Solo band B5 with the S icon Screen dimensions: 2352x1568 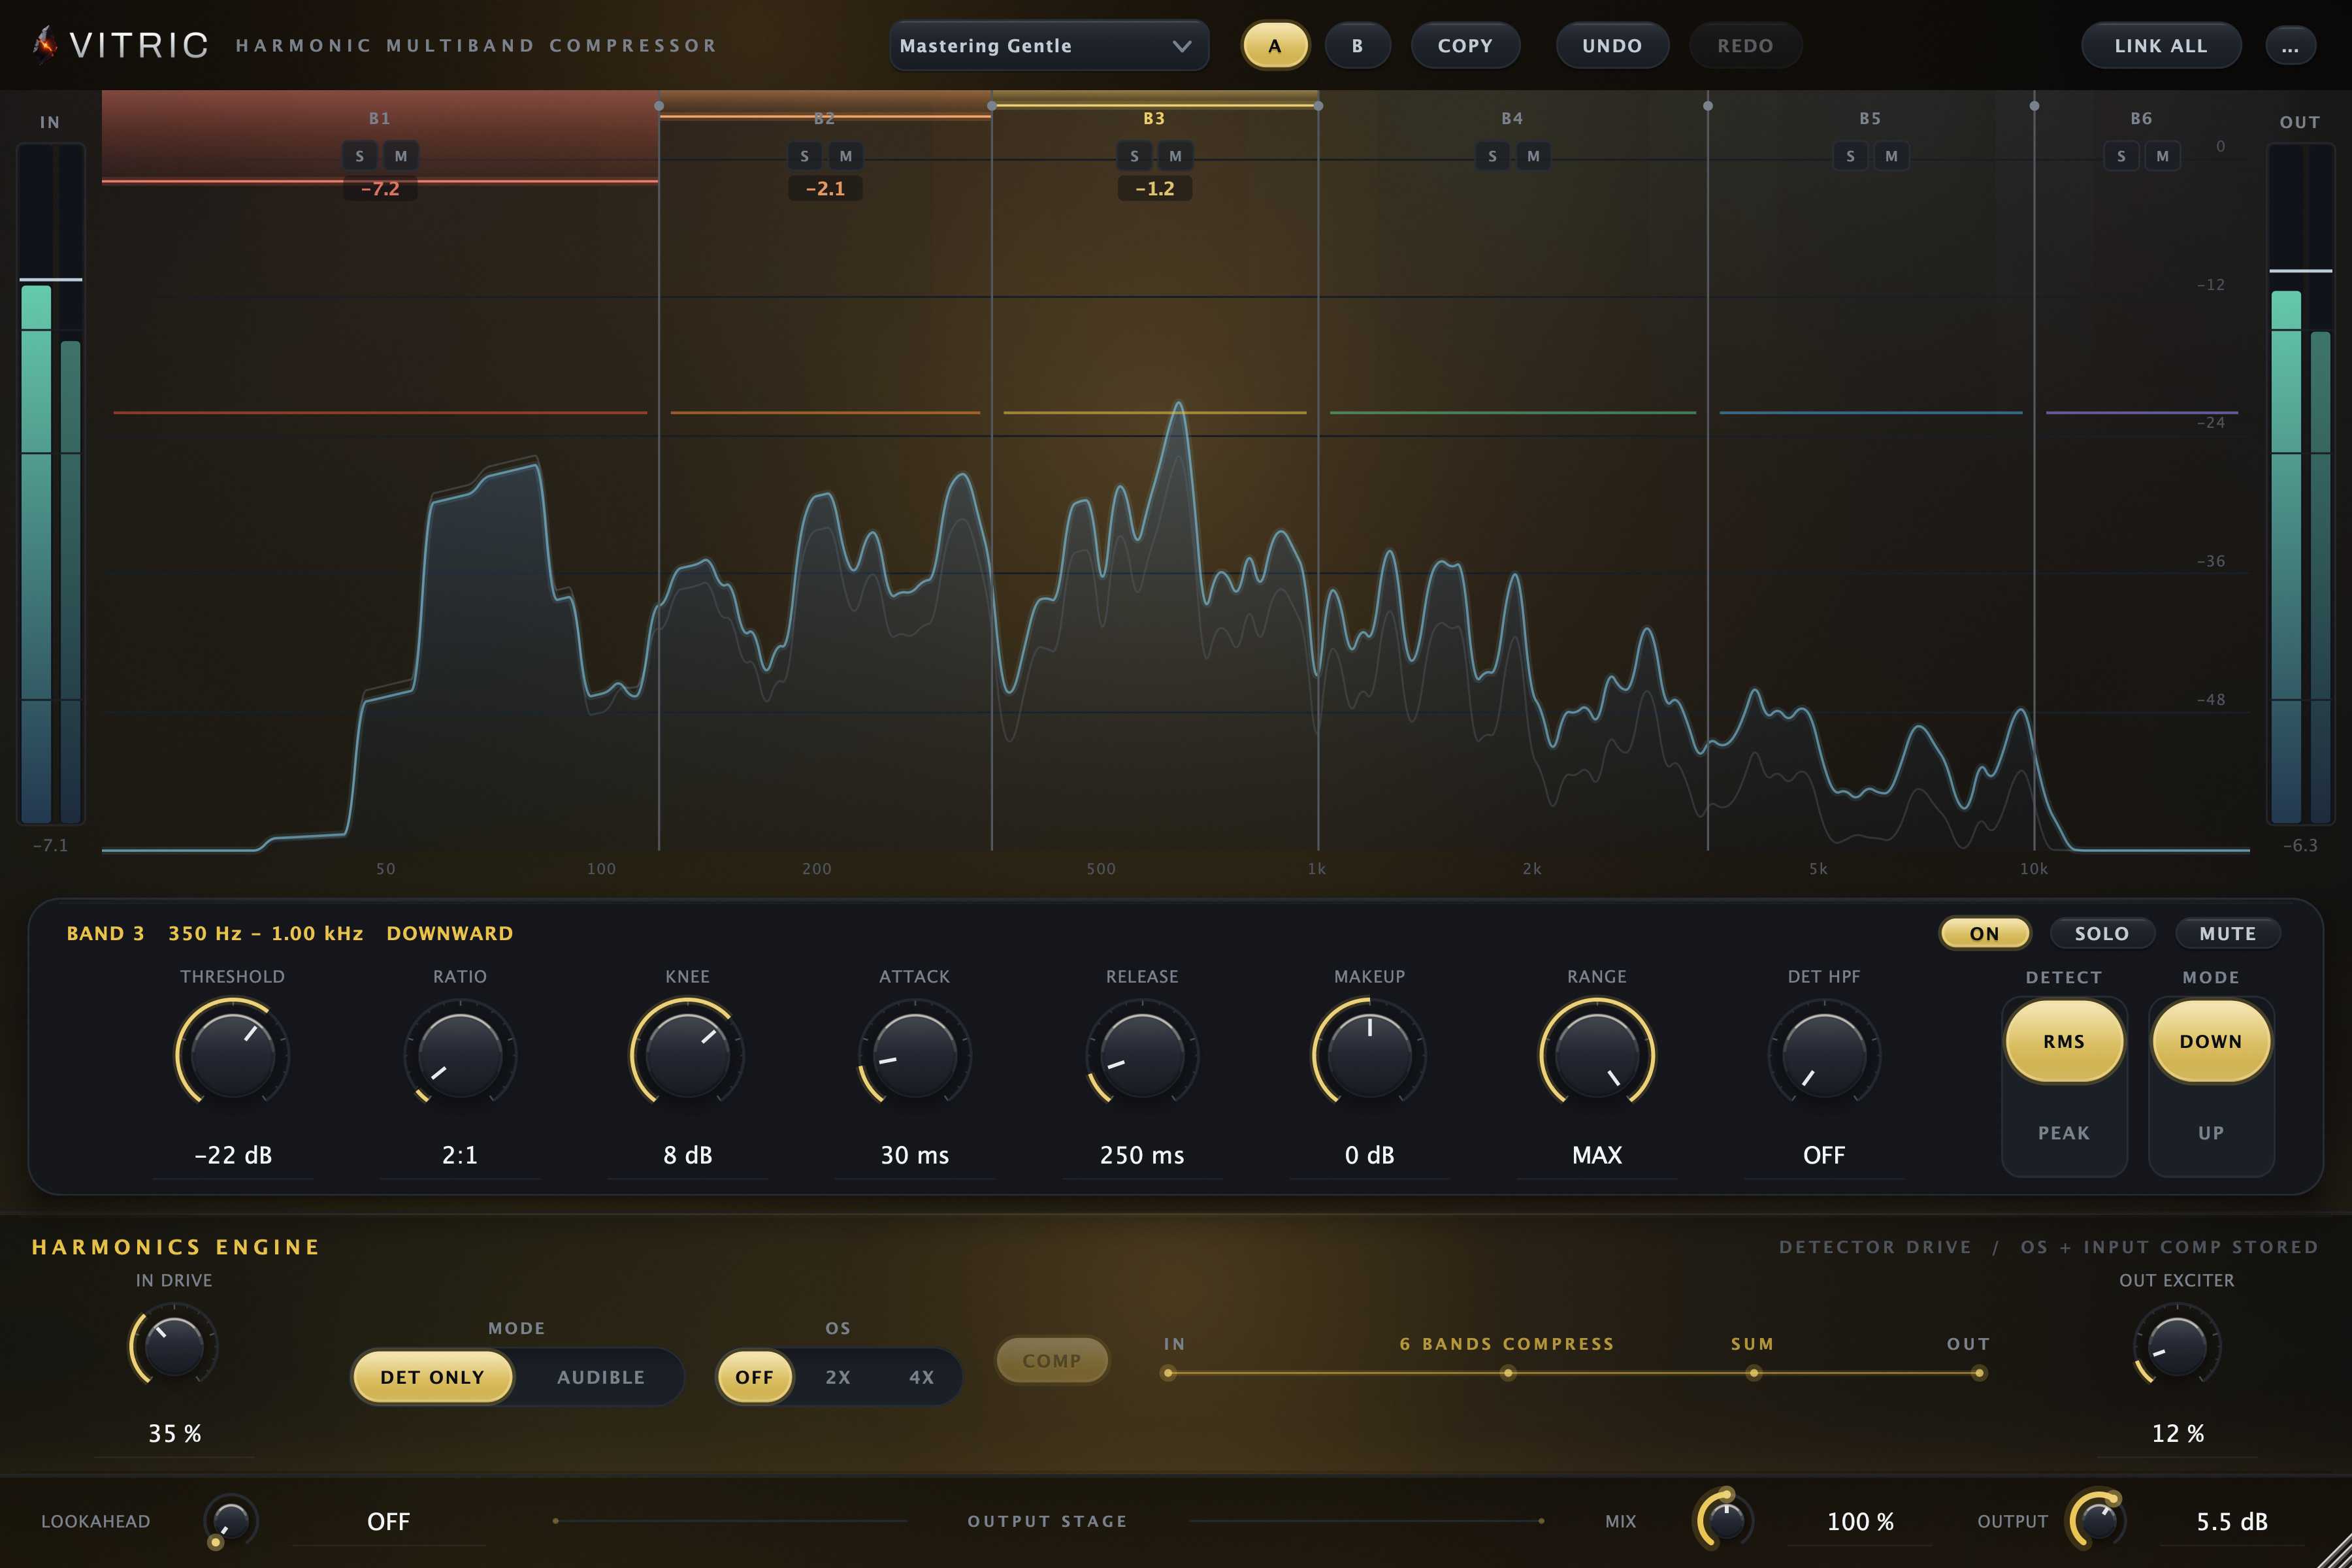pos(1850,156)
